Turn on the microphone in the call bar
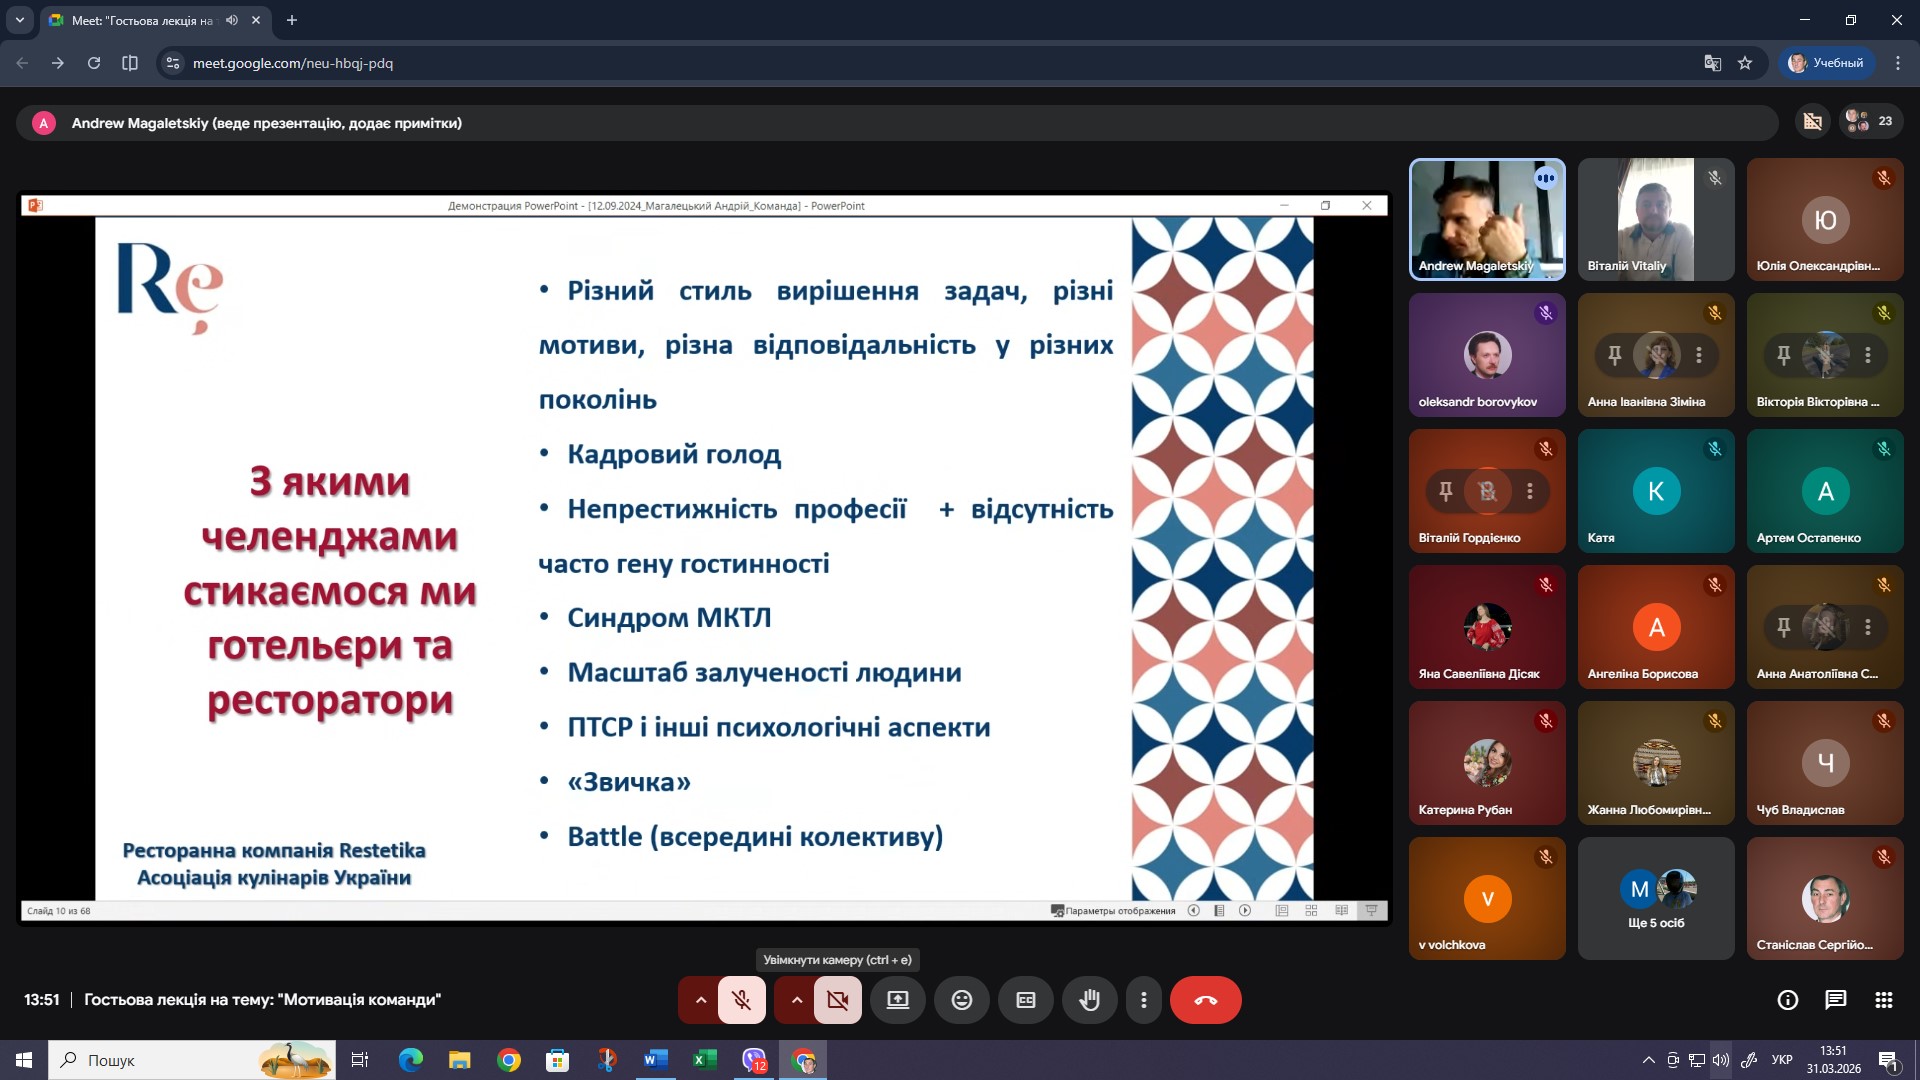The width and height of the screenshot is (1920, 1080). (741, 1000)
